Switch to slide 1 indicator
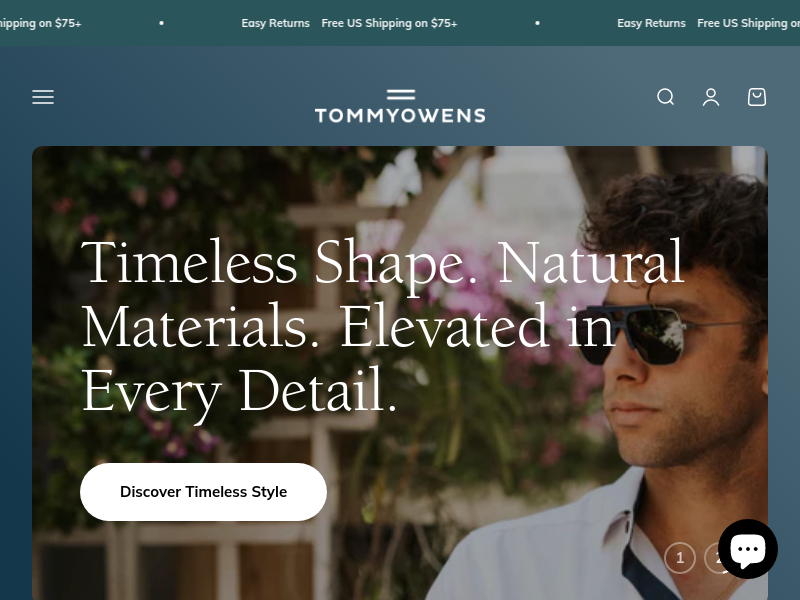800x600 pixels. click(x=680, y=558)
